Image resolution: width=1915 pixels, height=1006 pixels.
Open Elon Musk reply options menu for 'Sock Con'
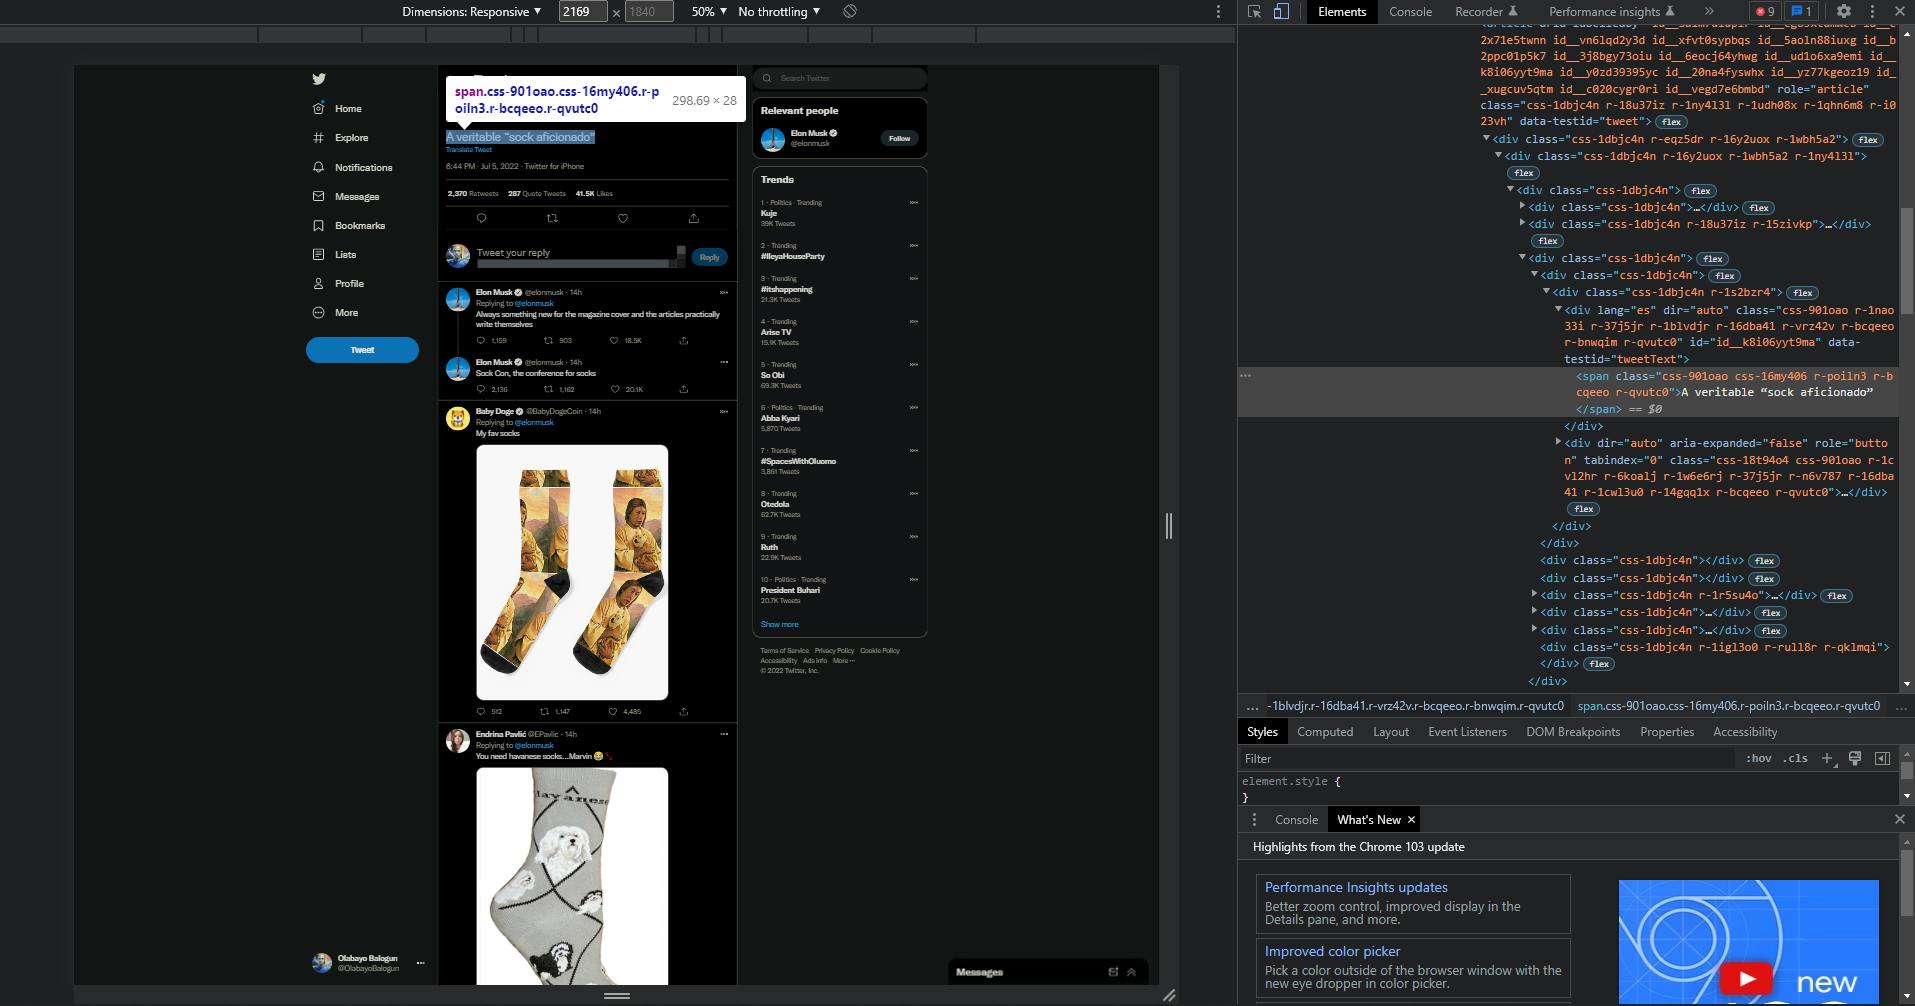[x=724, y=362]
